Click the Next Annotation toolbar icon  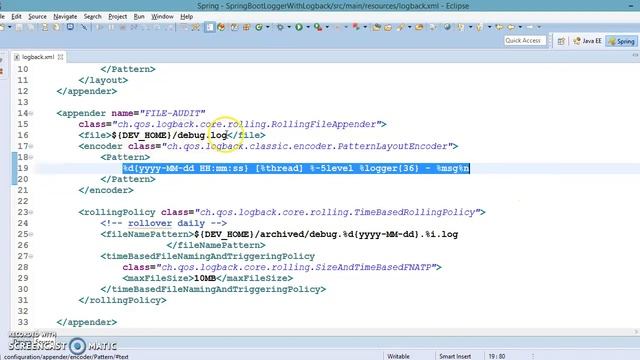(460, 27)
